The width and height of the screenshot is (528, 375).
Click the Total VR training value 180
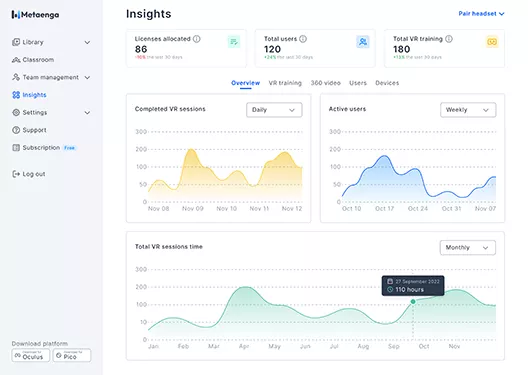click(x=401, y=49)
